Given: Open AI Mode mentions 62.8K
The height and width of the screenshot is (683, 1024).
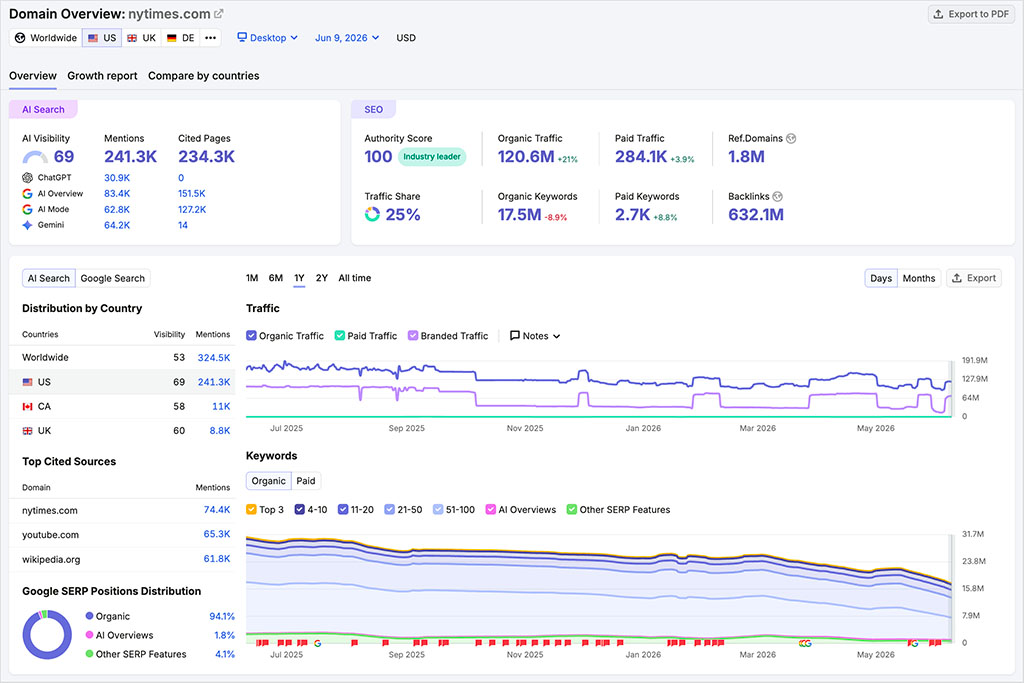Looking at the screenshot, I should 117,210.
